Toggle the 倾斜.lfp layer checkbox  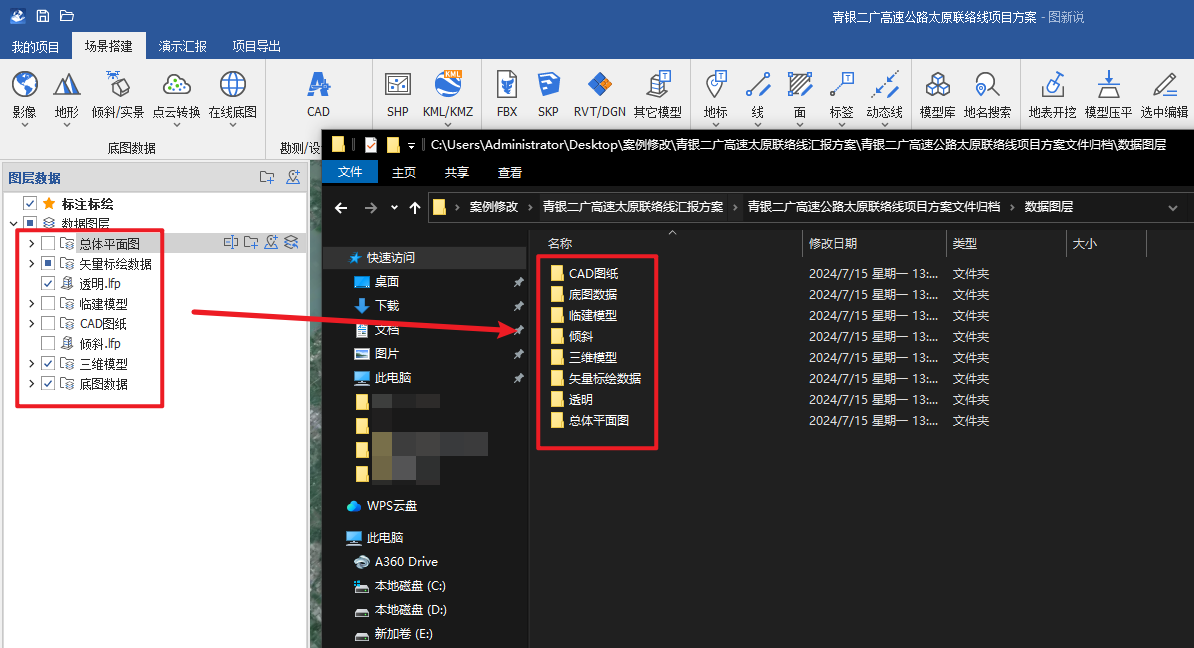point(48,344)
